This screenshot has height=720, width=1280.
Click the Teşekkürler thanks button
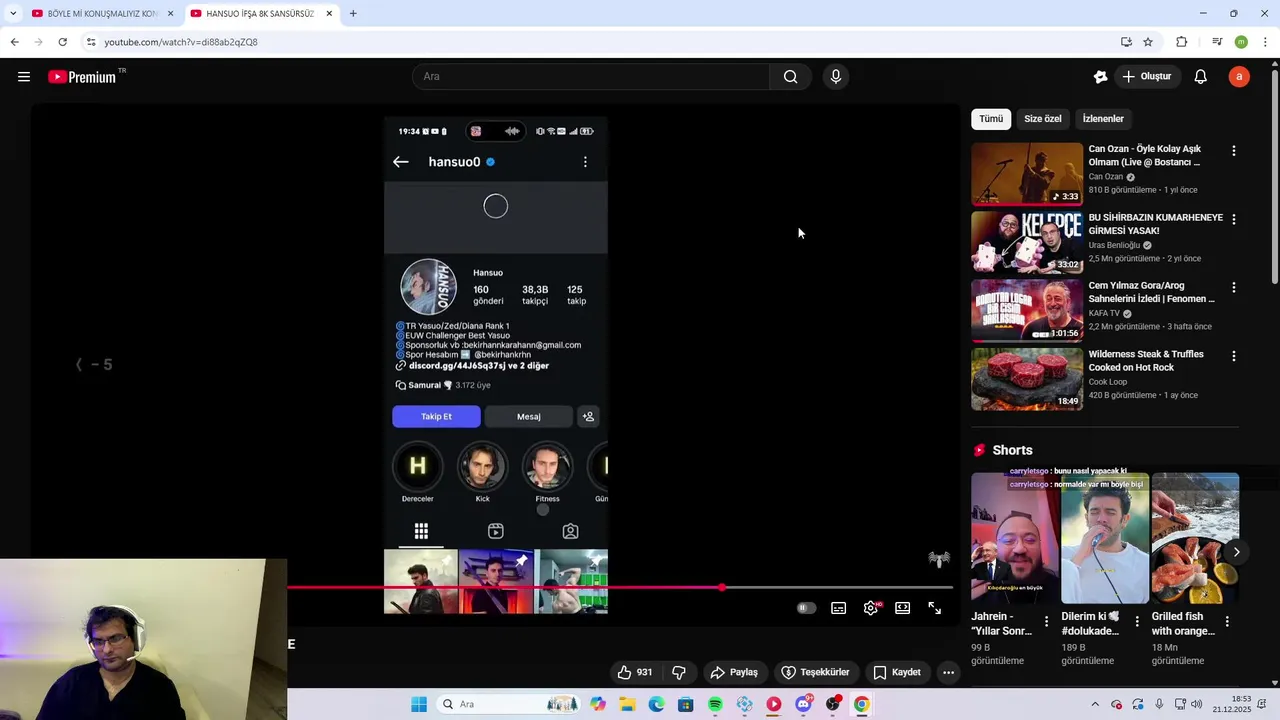[x=815, y=672]
